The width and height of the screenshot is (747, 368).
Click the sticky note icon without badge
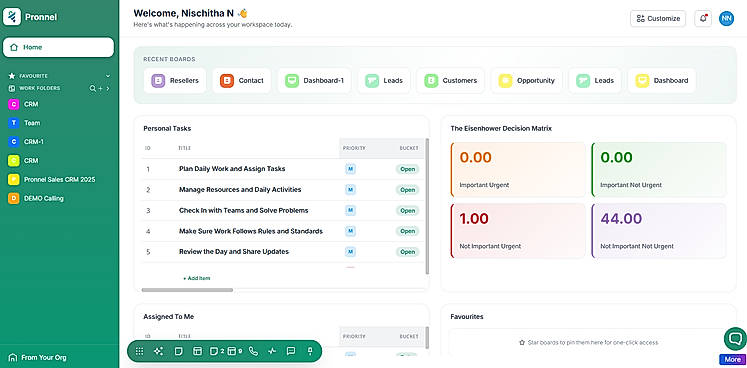pyautogui.click(x=179, y=351)
